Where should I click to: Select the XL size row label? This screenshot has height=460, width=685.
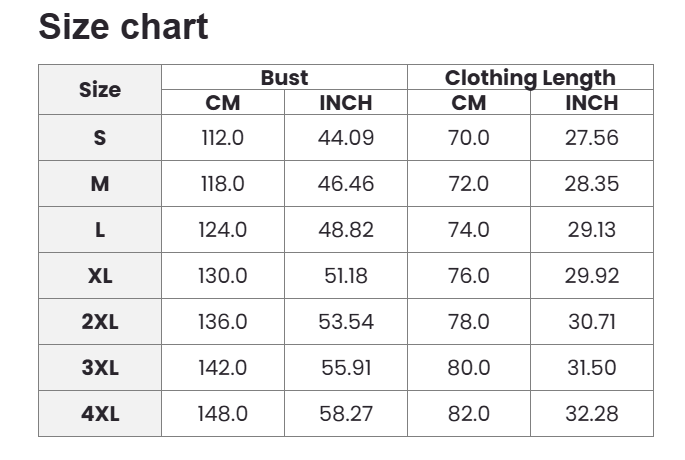pyautogui.click(x=100, y=276)
